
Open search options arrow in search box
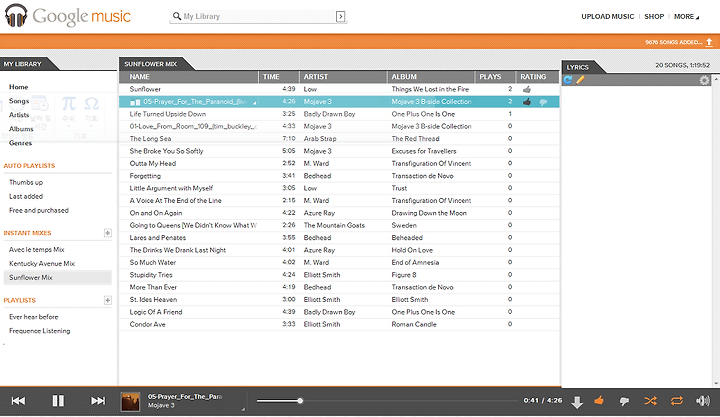click(x=341, y=17)
